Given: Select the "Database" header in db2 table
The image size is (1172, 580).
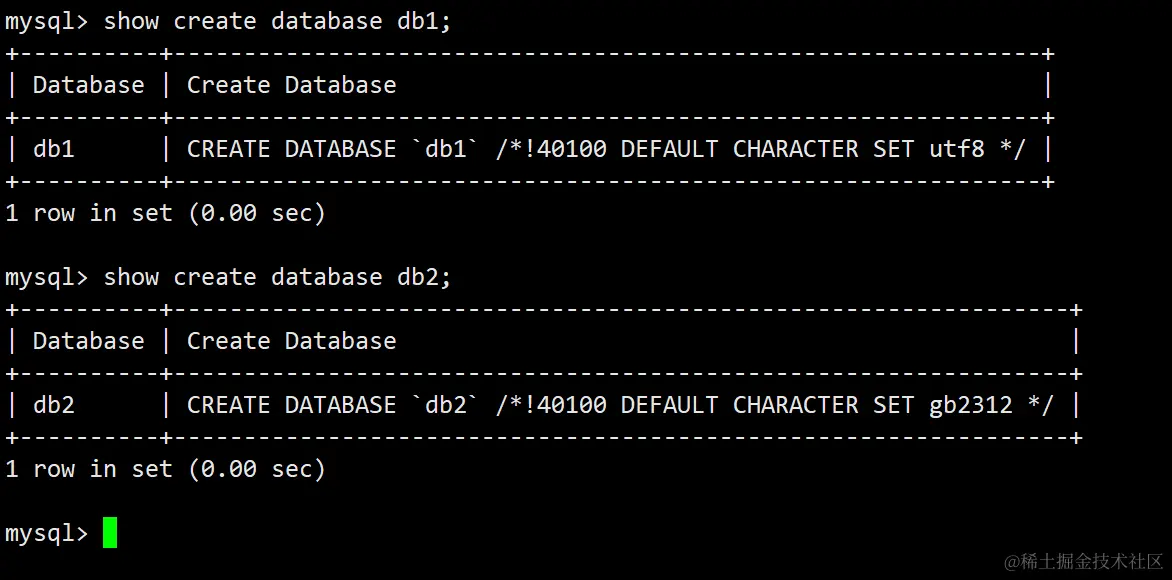Looking at the screenshot, I should pyautogui.click(x=88, y=341).
